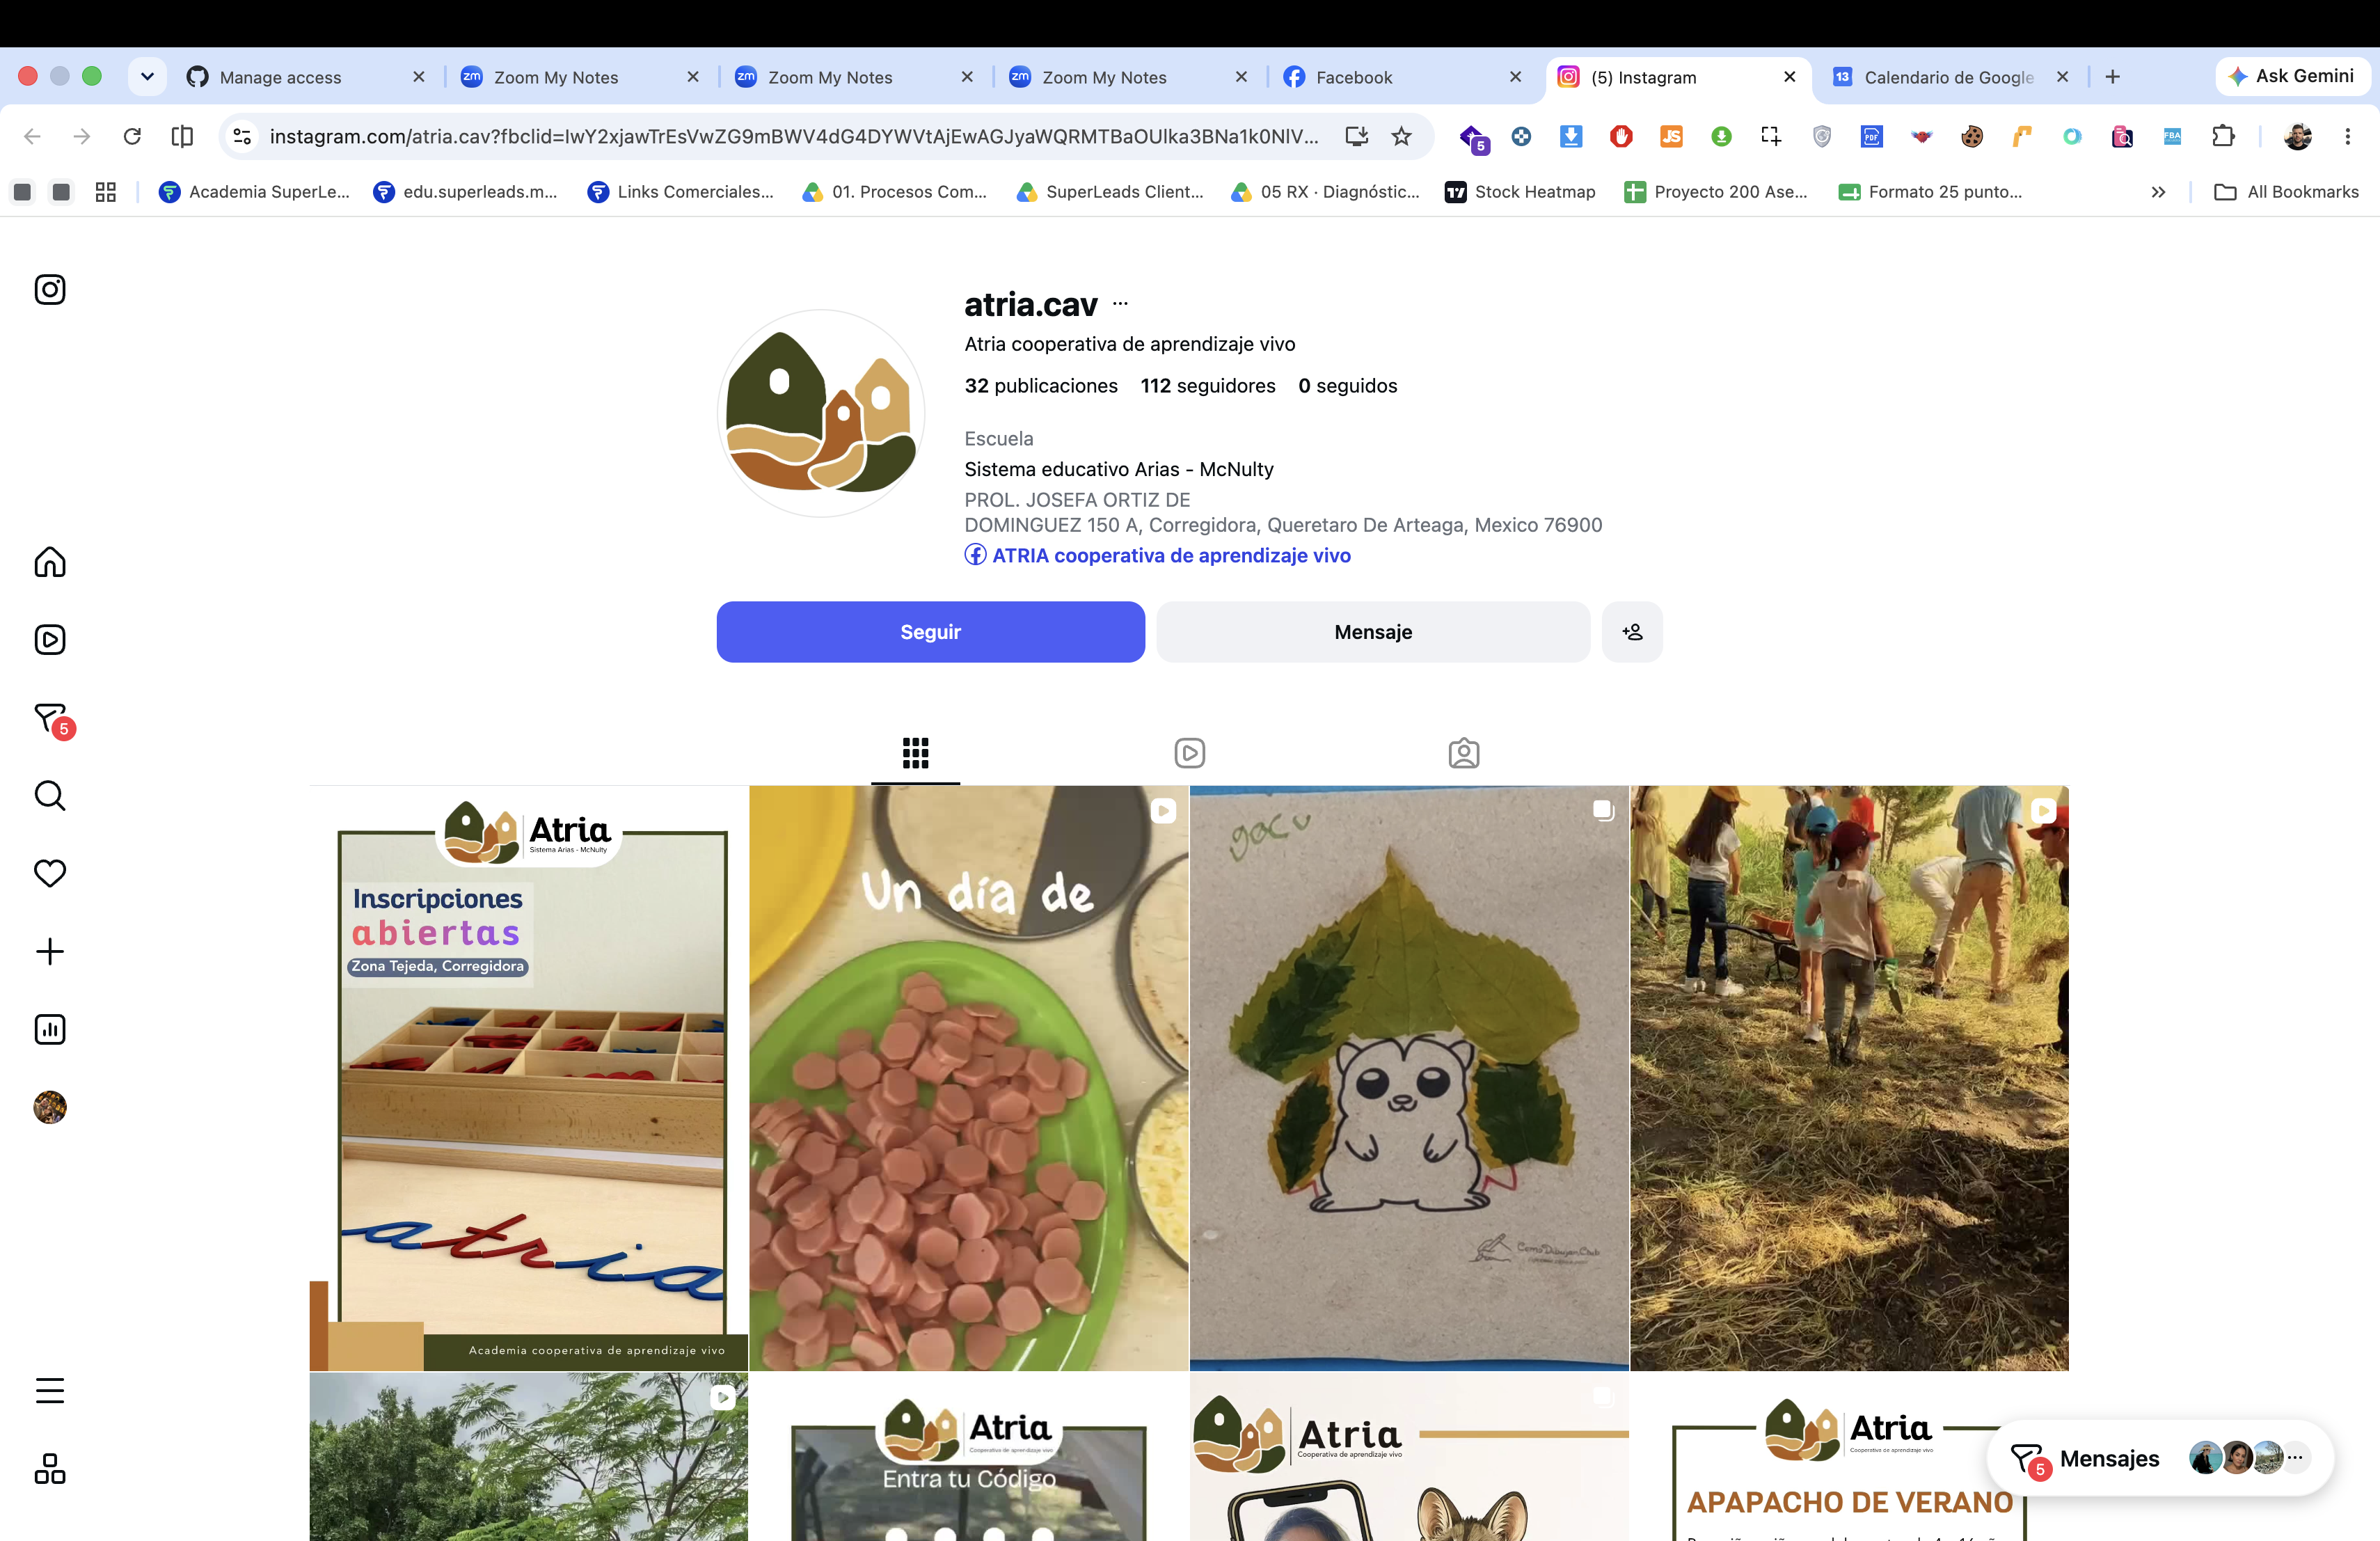Click the Seguir button
Image resolution: width=2380 pixels, height=1541 pixels.
pyautogui.click(x=931, y=632)
